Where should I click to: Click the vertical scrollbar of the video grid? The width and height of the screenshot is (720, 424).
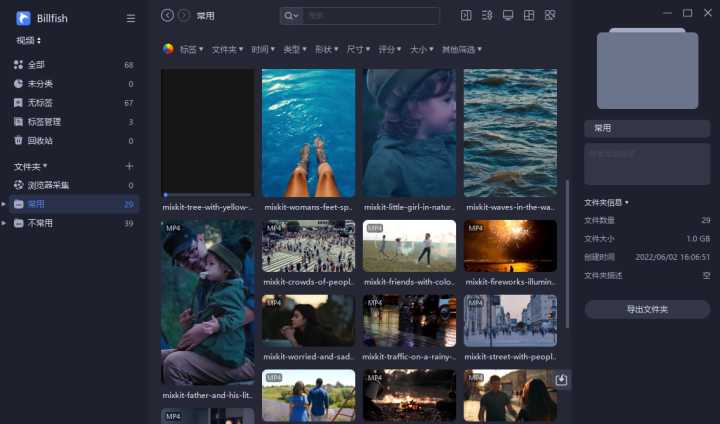click(568, 254)
